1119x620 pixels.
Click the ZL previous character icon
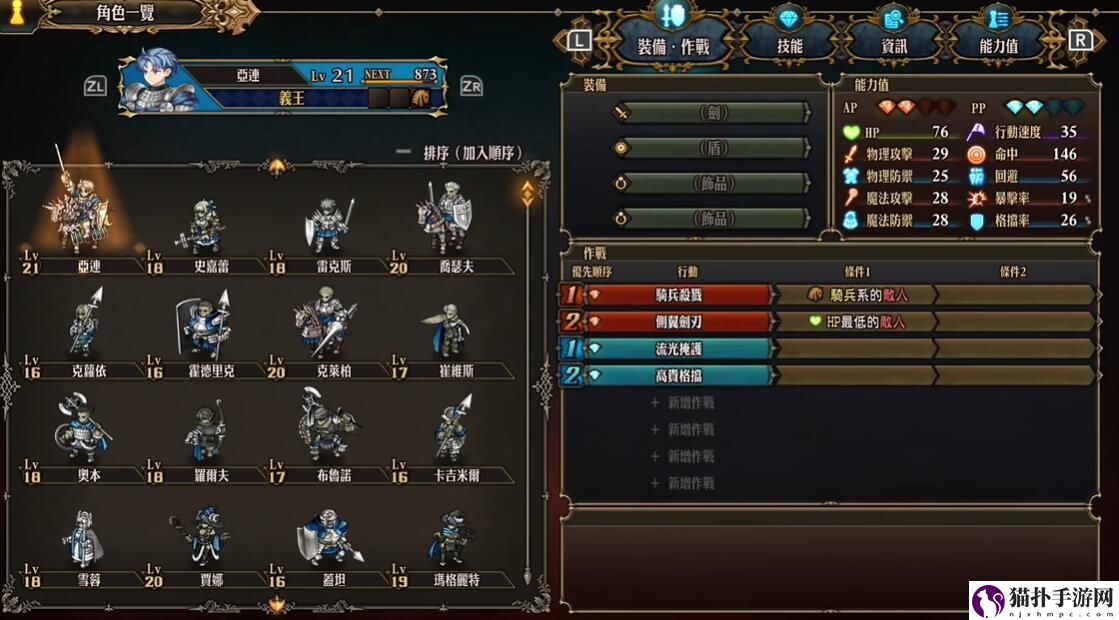click(x=95, y=87)
